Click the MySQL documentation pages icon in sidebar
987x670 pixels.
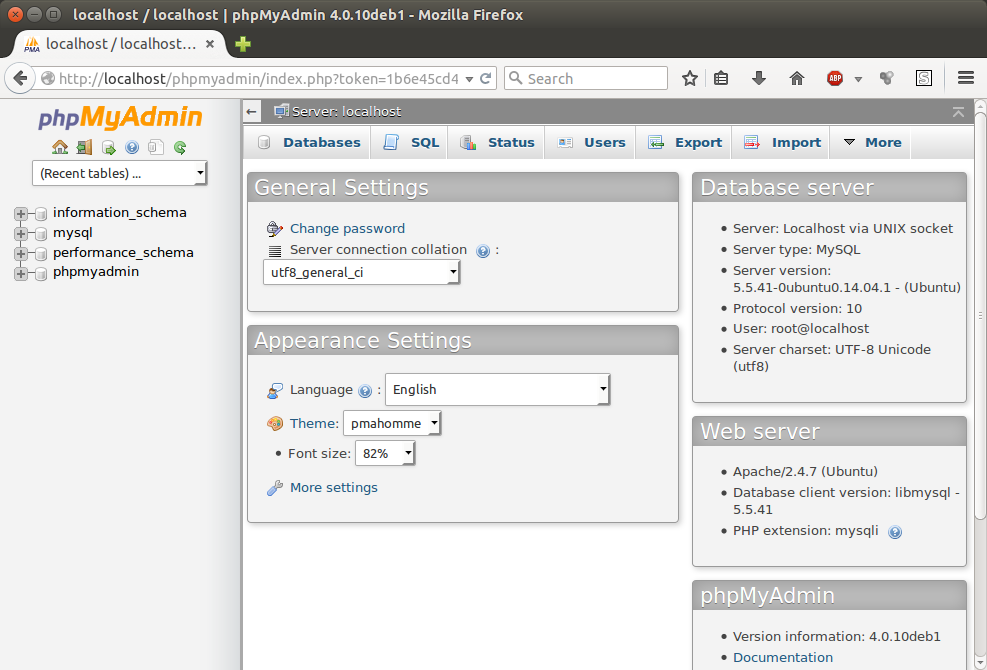[x=155, y=147]
